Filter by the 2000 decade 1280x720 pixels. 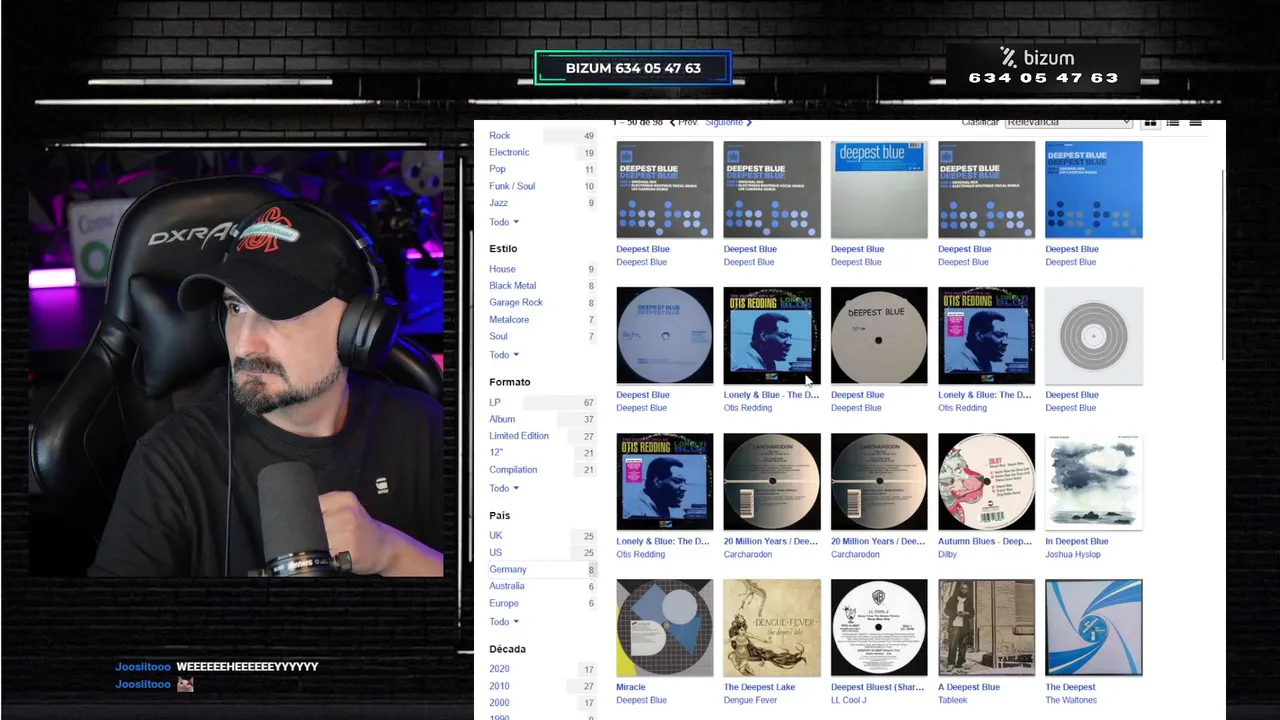(499, 702)
